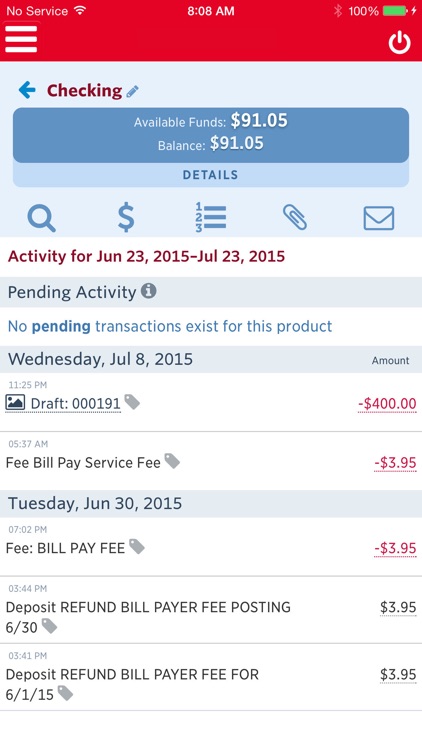Screen dimensions: 422x750
Task: Tap the paperclip attachments icon
Action: [x=295, y=218]
